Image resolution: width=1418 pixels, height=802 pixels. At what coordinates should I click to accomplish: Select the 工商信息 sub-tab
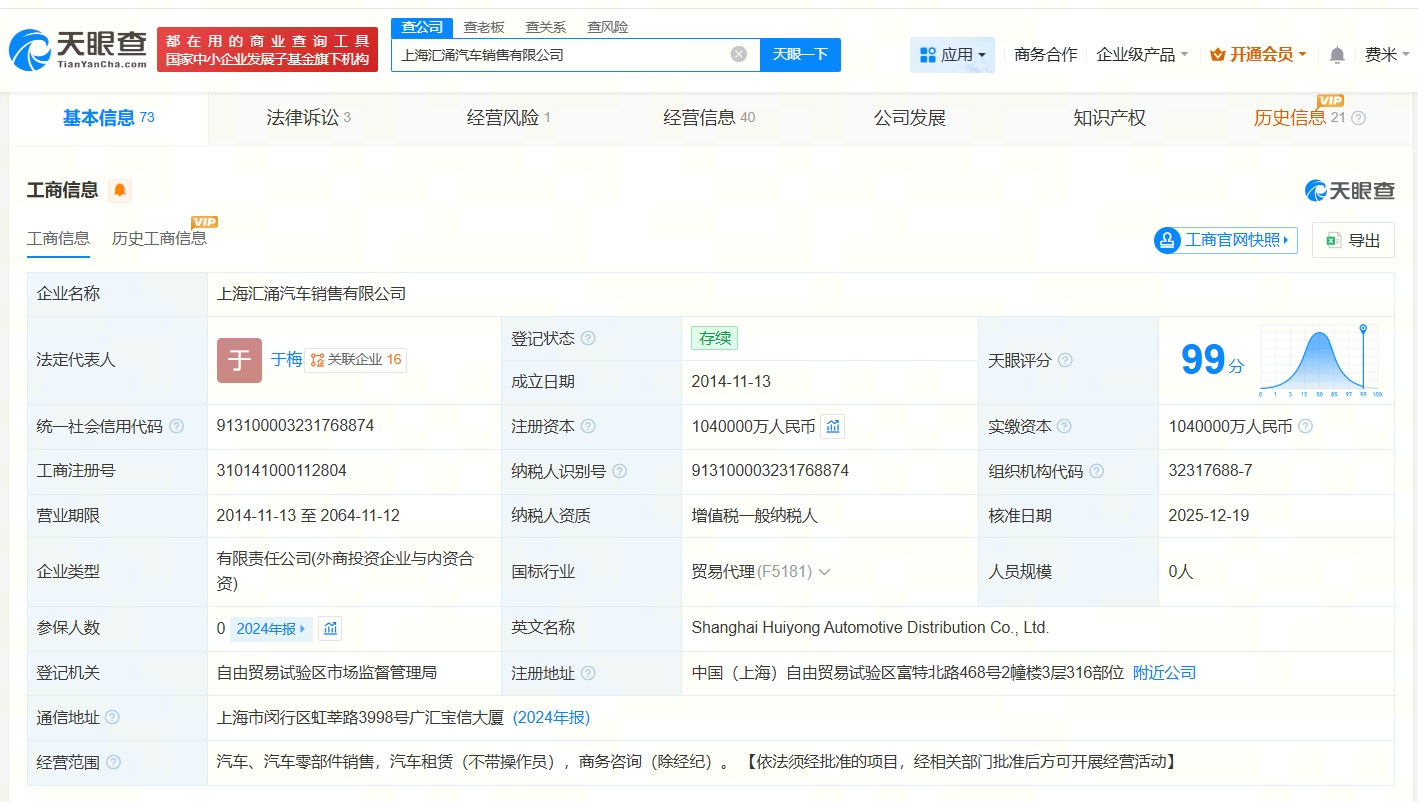tap(58, 238)
